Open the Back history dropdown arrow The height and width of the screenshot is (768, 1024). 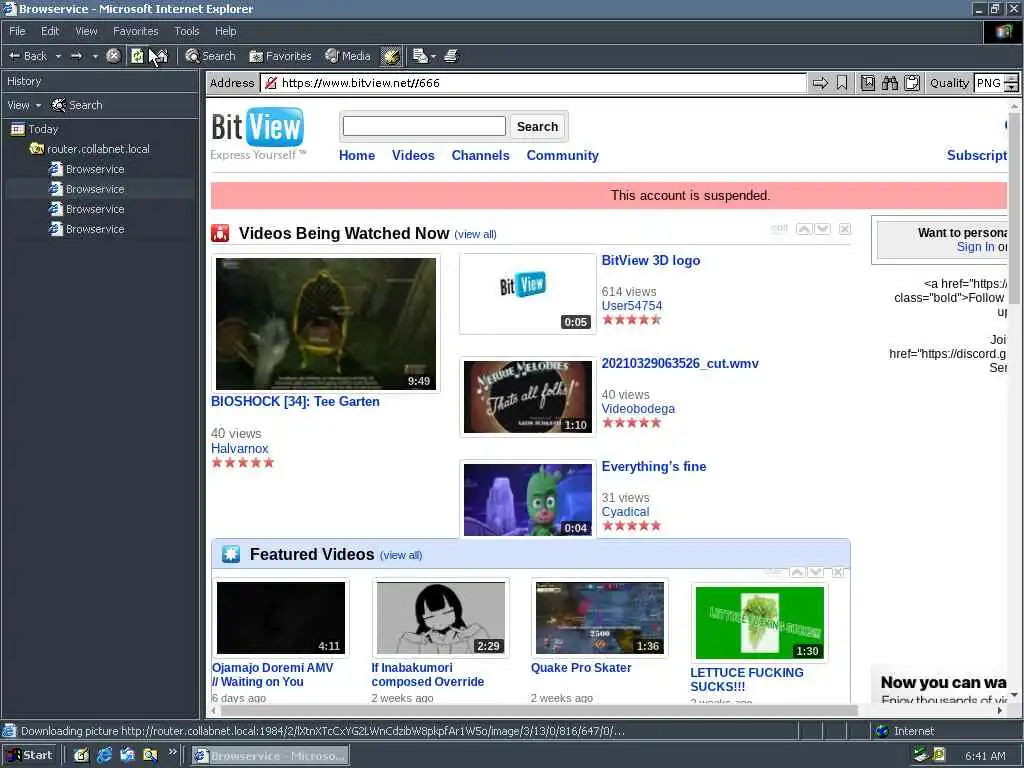pyautogui.click(x=58, y=56)
